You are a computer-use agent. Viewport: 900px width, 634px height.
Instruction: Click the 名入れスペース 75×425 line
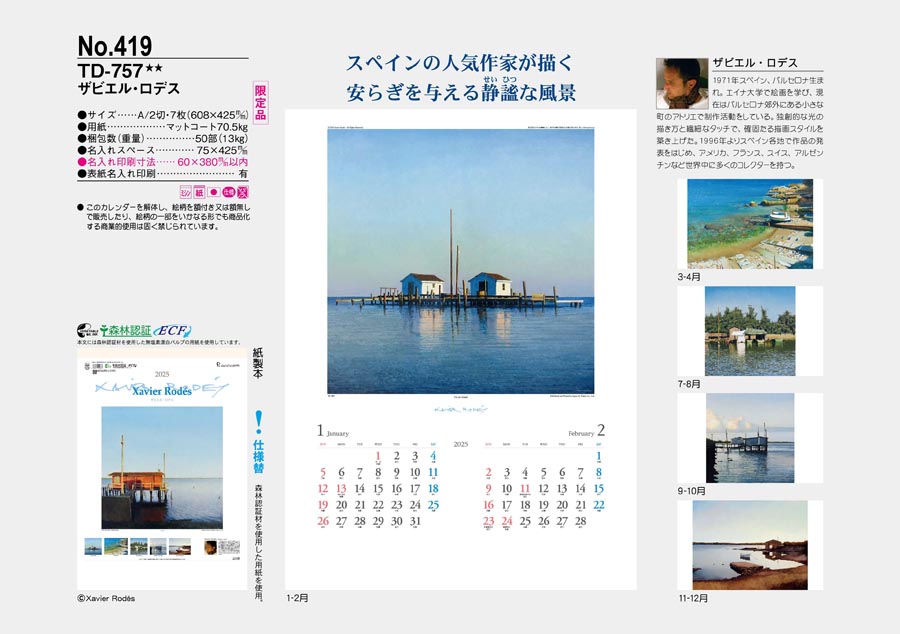[x=162, y=150]
